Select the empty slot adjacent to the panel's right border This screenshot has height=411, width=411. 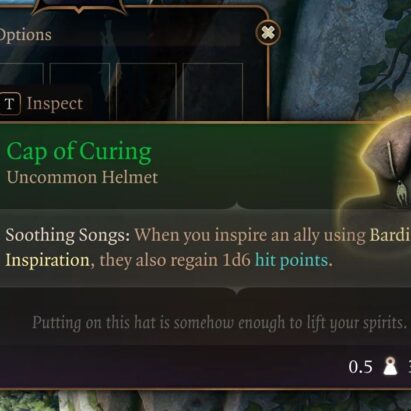point(213,91)
